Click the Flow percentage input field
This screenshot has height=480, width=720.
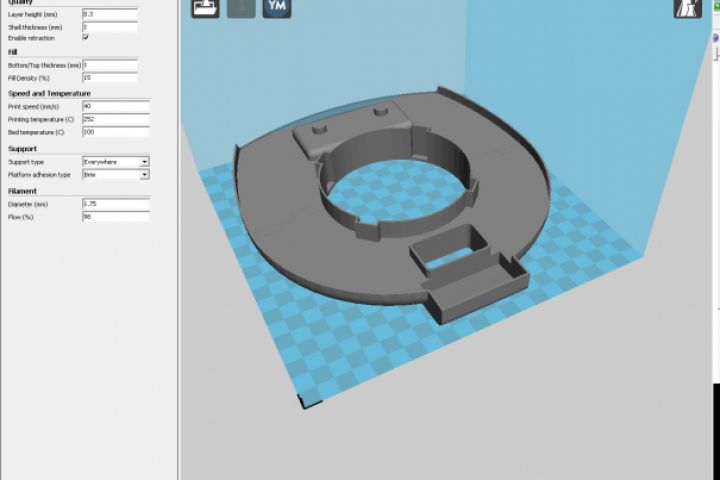116,217
